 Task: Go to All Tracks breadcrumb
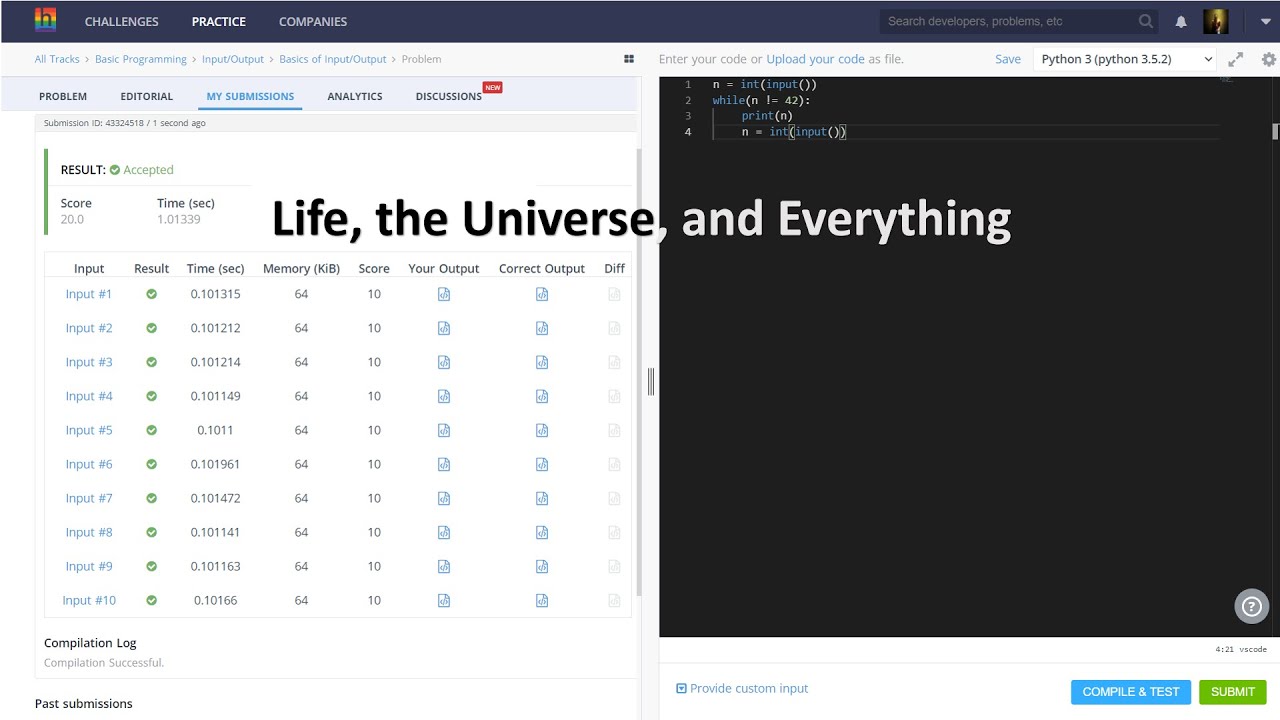(57, 59)
